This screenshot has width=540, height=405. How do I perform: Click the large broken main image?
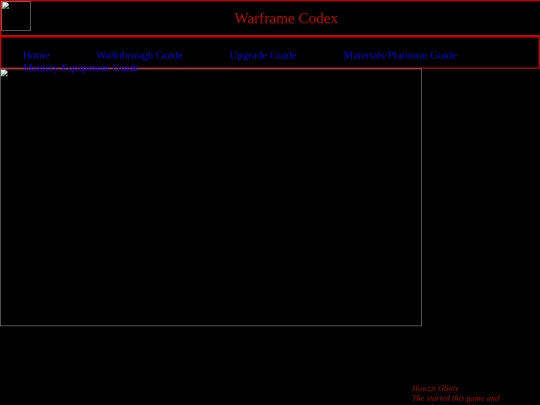211,197
